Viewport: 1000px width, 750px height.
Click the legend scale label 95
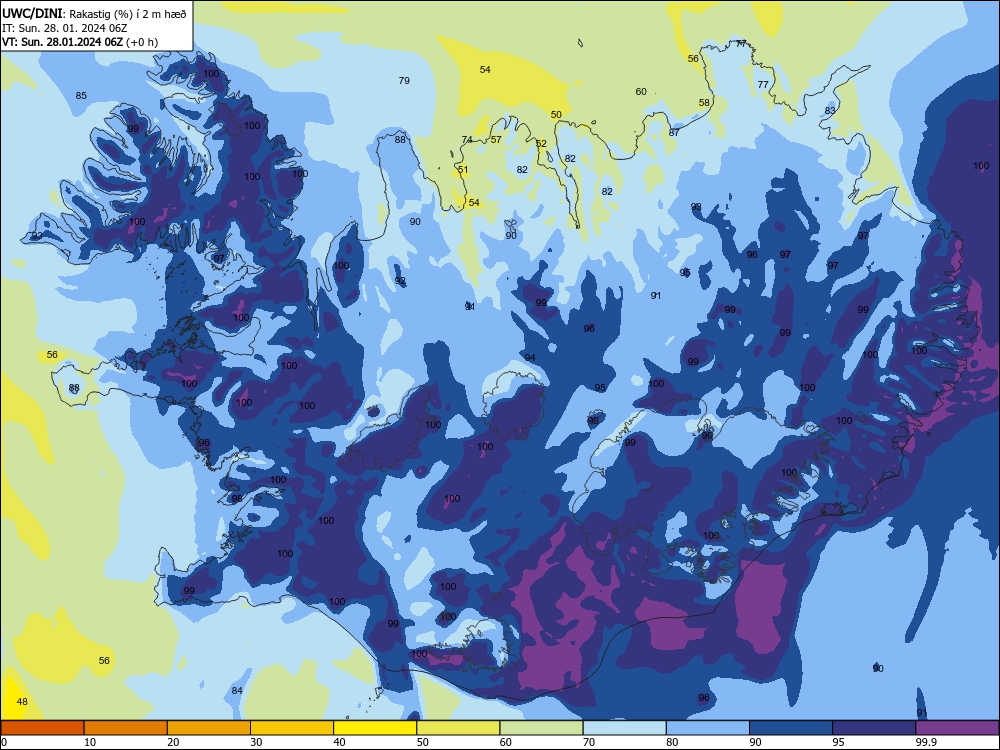[839, 742]
